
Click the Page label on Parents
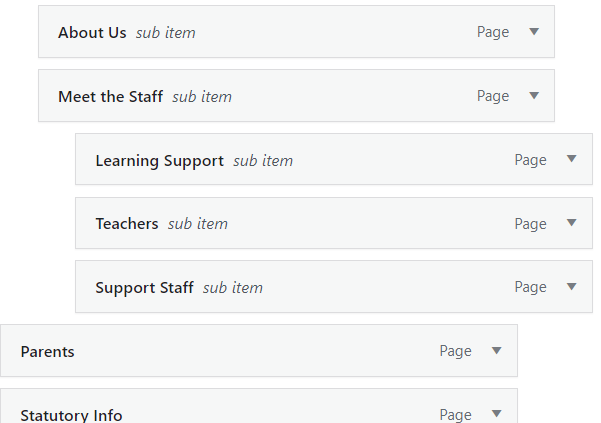tap(455, 351)
